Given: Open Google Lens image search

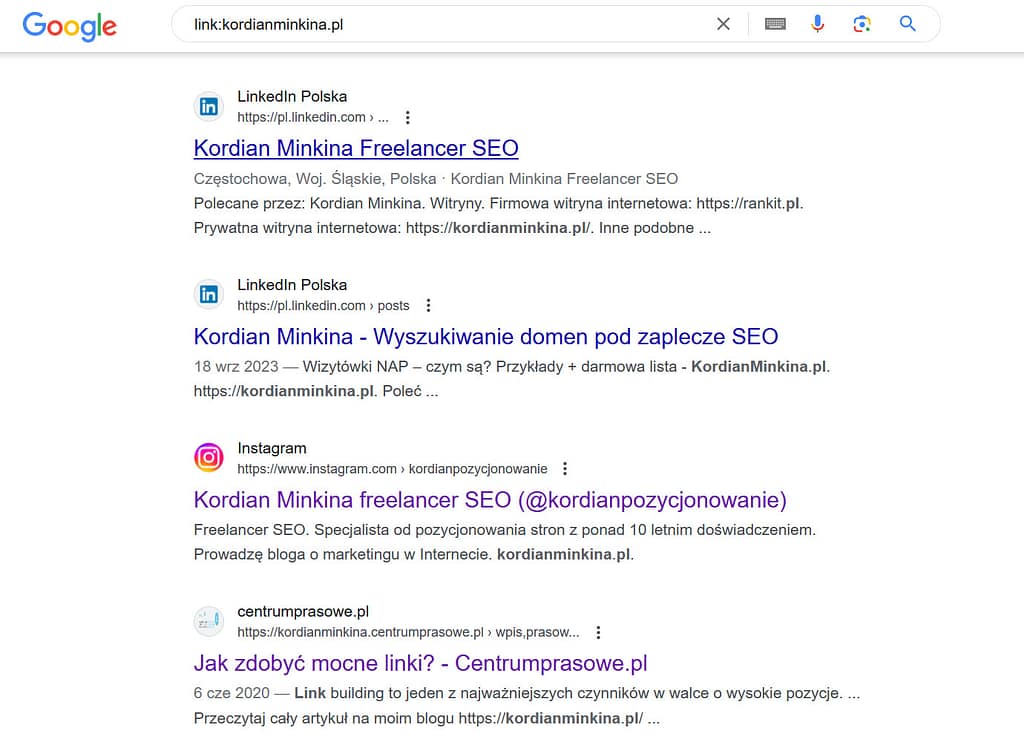Looking at the screenshot, I should 862,23.
